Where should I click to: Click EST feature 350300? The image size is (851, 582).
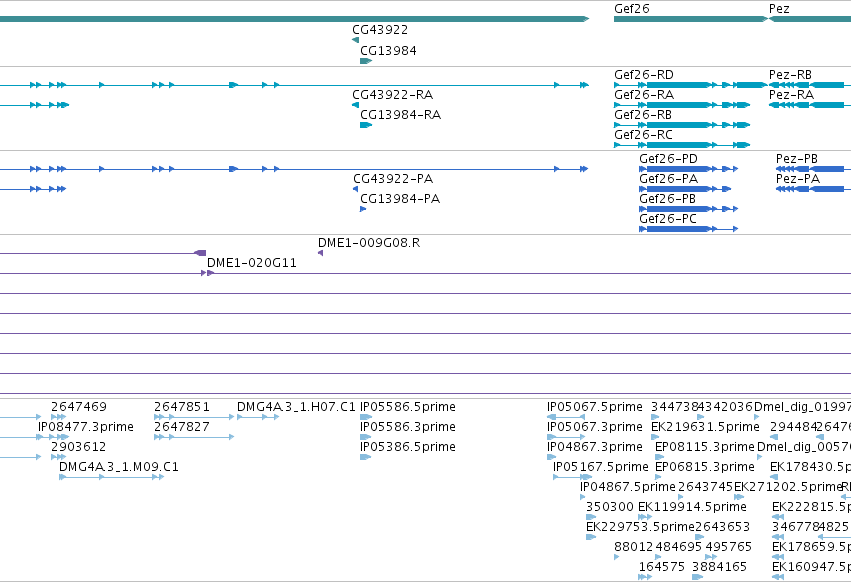pyautogui.click(x=591, y=517)
